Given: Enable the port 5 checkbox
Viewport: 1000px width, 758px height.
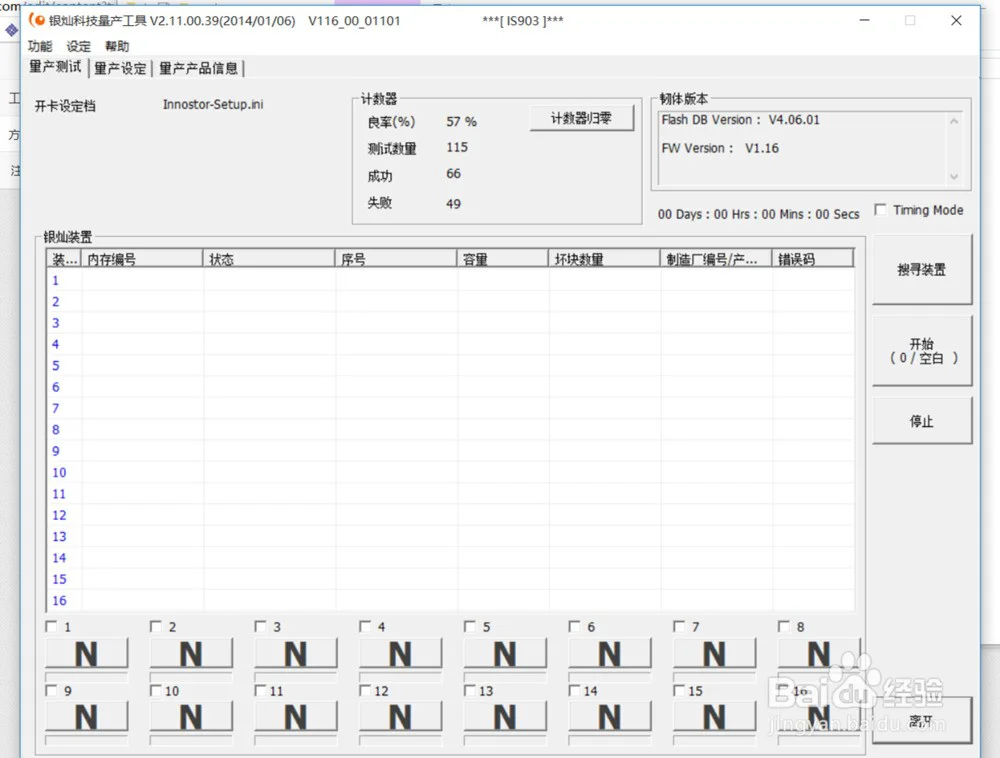Looking at the screenshot, I should [469, 627].
